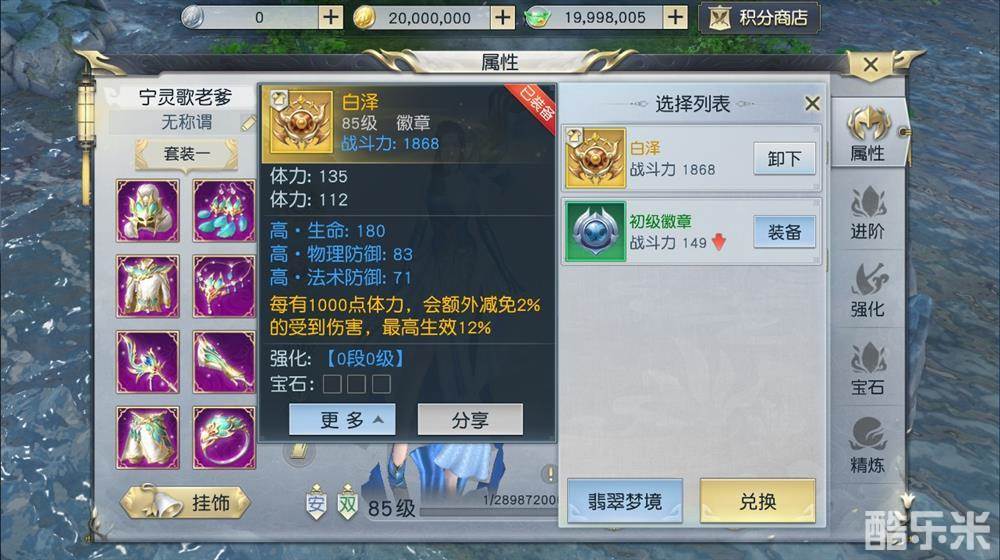The width and height of the screenshot is (1000, 560).
Task: Click the 白泽 badge icon in selection list
Action: coord(596,158)
